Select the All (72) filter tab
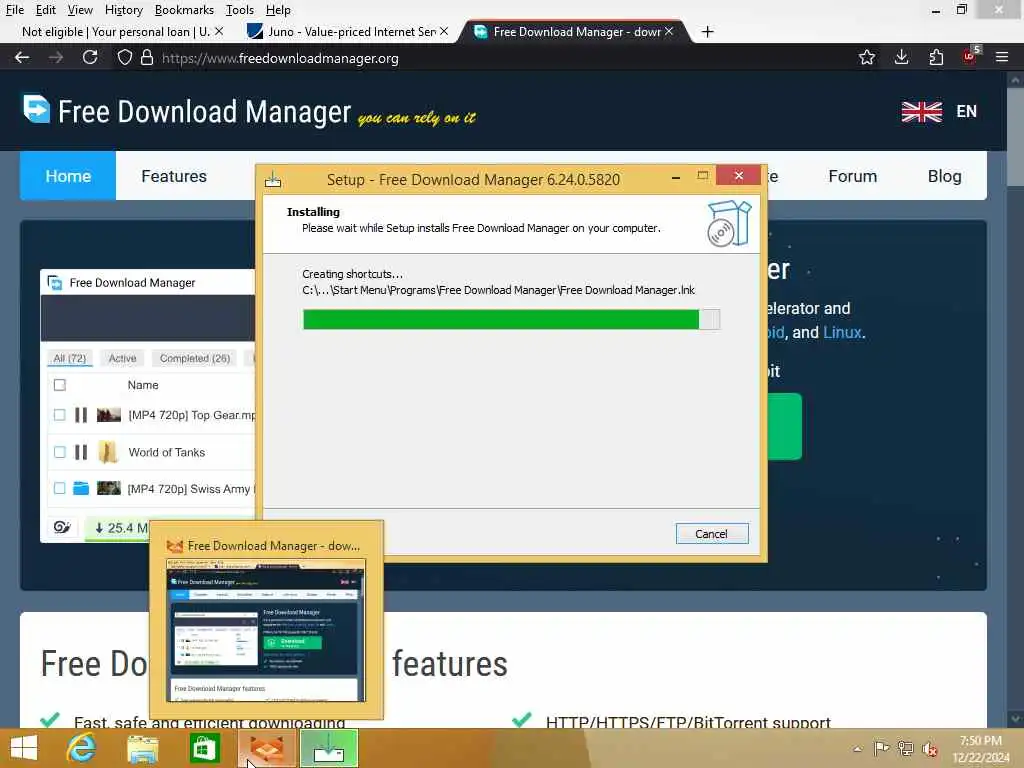The image size is (1024, 768). [70, 358]
